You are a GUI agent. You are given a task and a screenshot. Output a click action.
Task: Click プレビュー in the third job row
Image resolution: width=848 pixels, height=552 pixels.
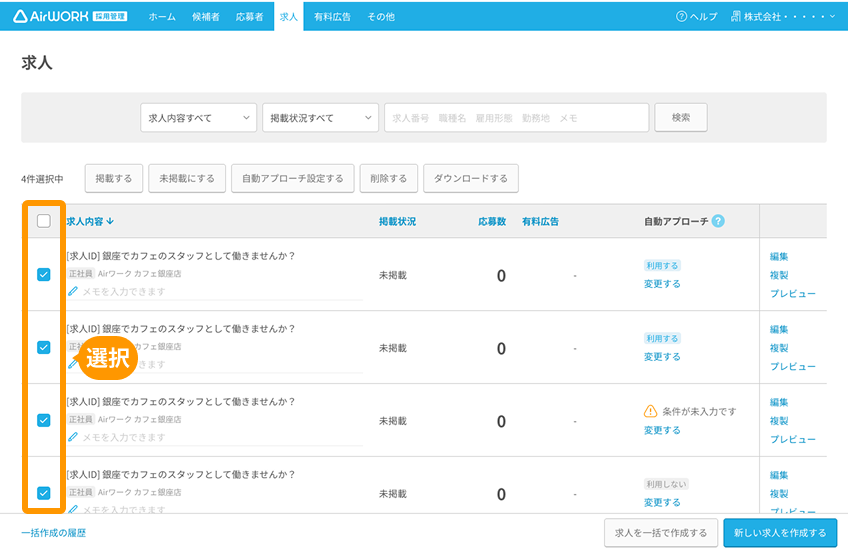pyautogui.click(x=793, y=440)
